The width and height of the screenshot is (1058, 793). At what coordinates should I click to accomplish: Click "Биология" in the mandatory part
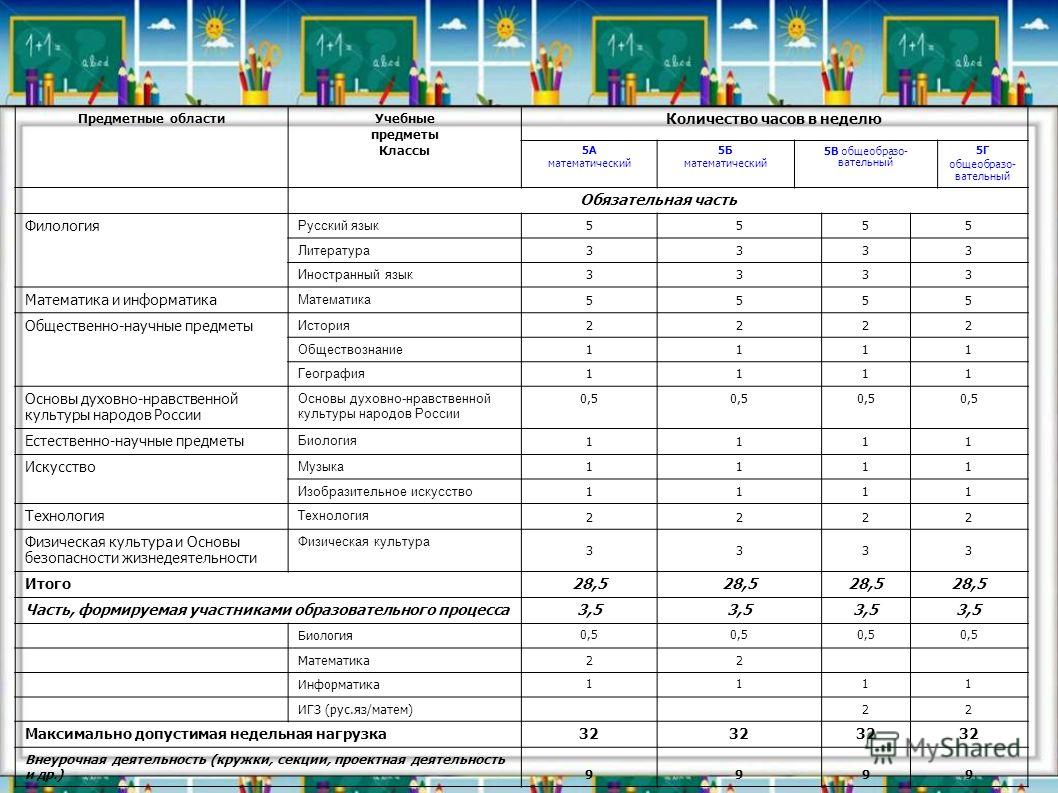(x=327, y=441)
